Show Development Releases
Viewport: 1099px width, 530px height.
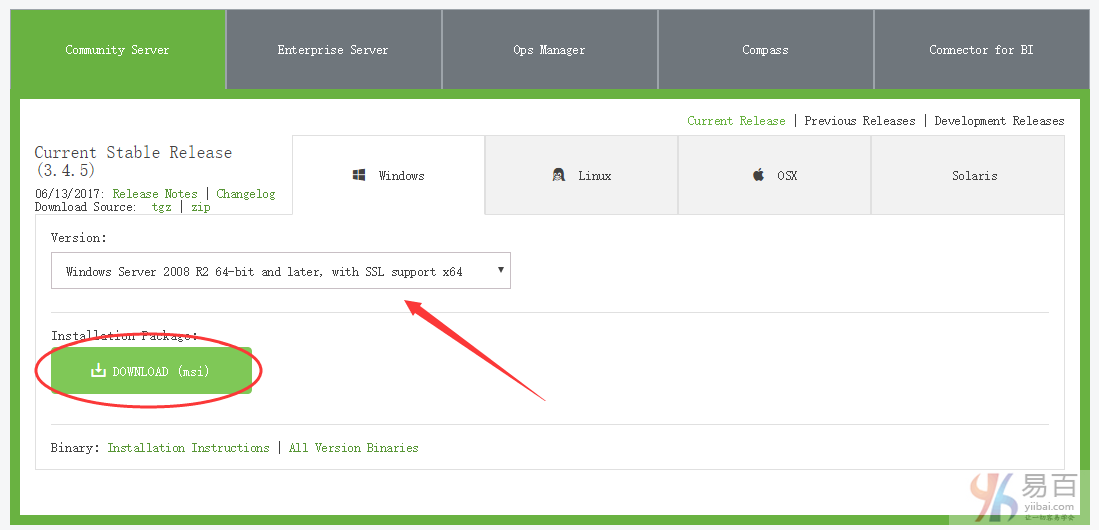pyautogui.click(x=999, y=121)
